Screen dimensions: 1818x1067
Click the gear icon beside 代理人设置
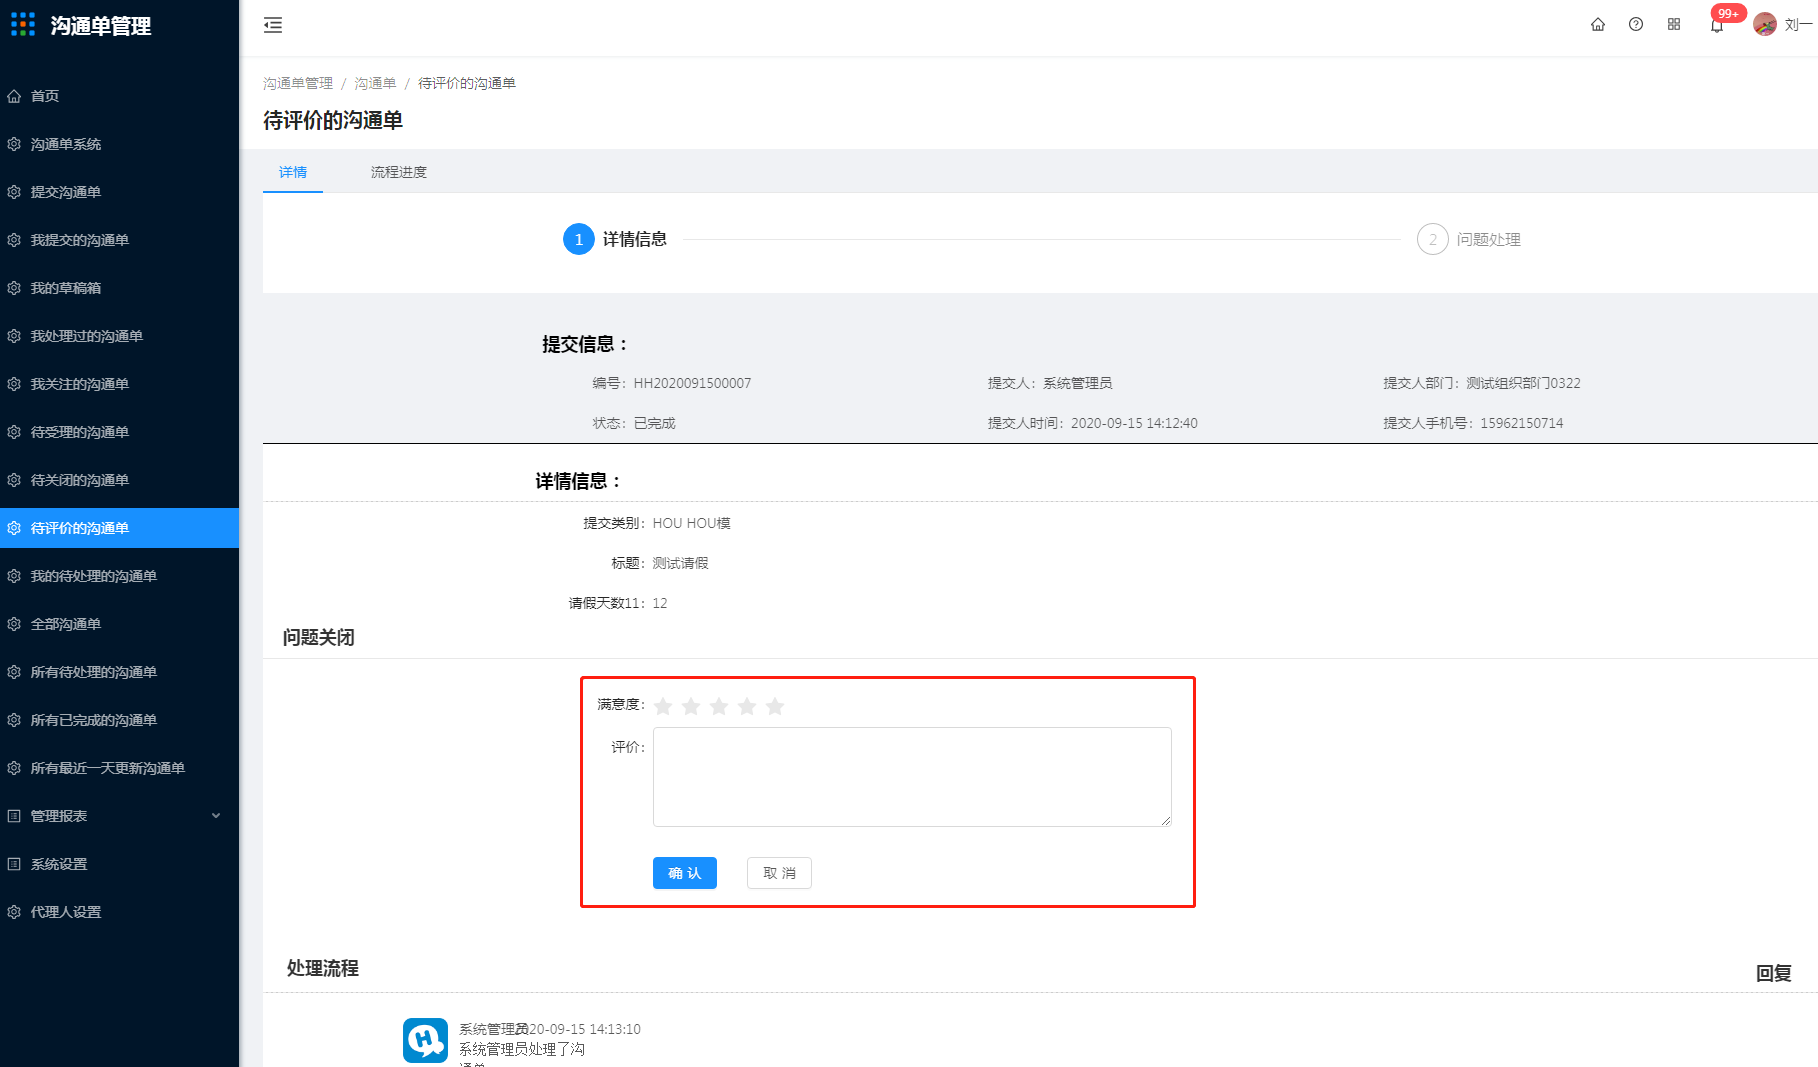[14, 912]
